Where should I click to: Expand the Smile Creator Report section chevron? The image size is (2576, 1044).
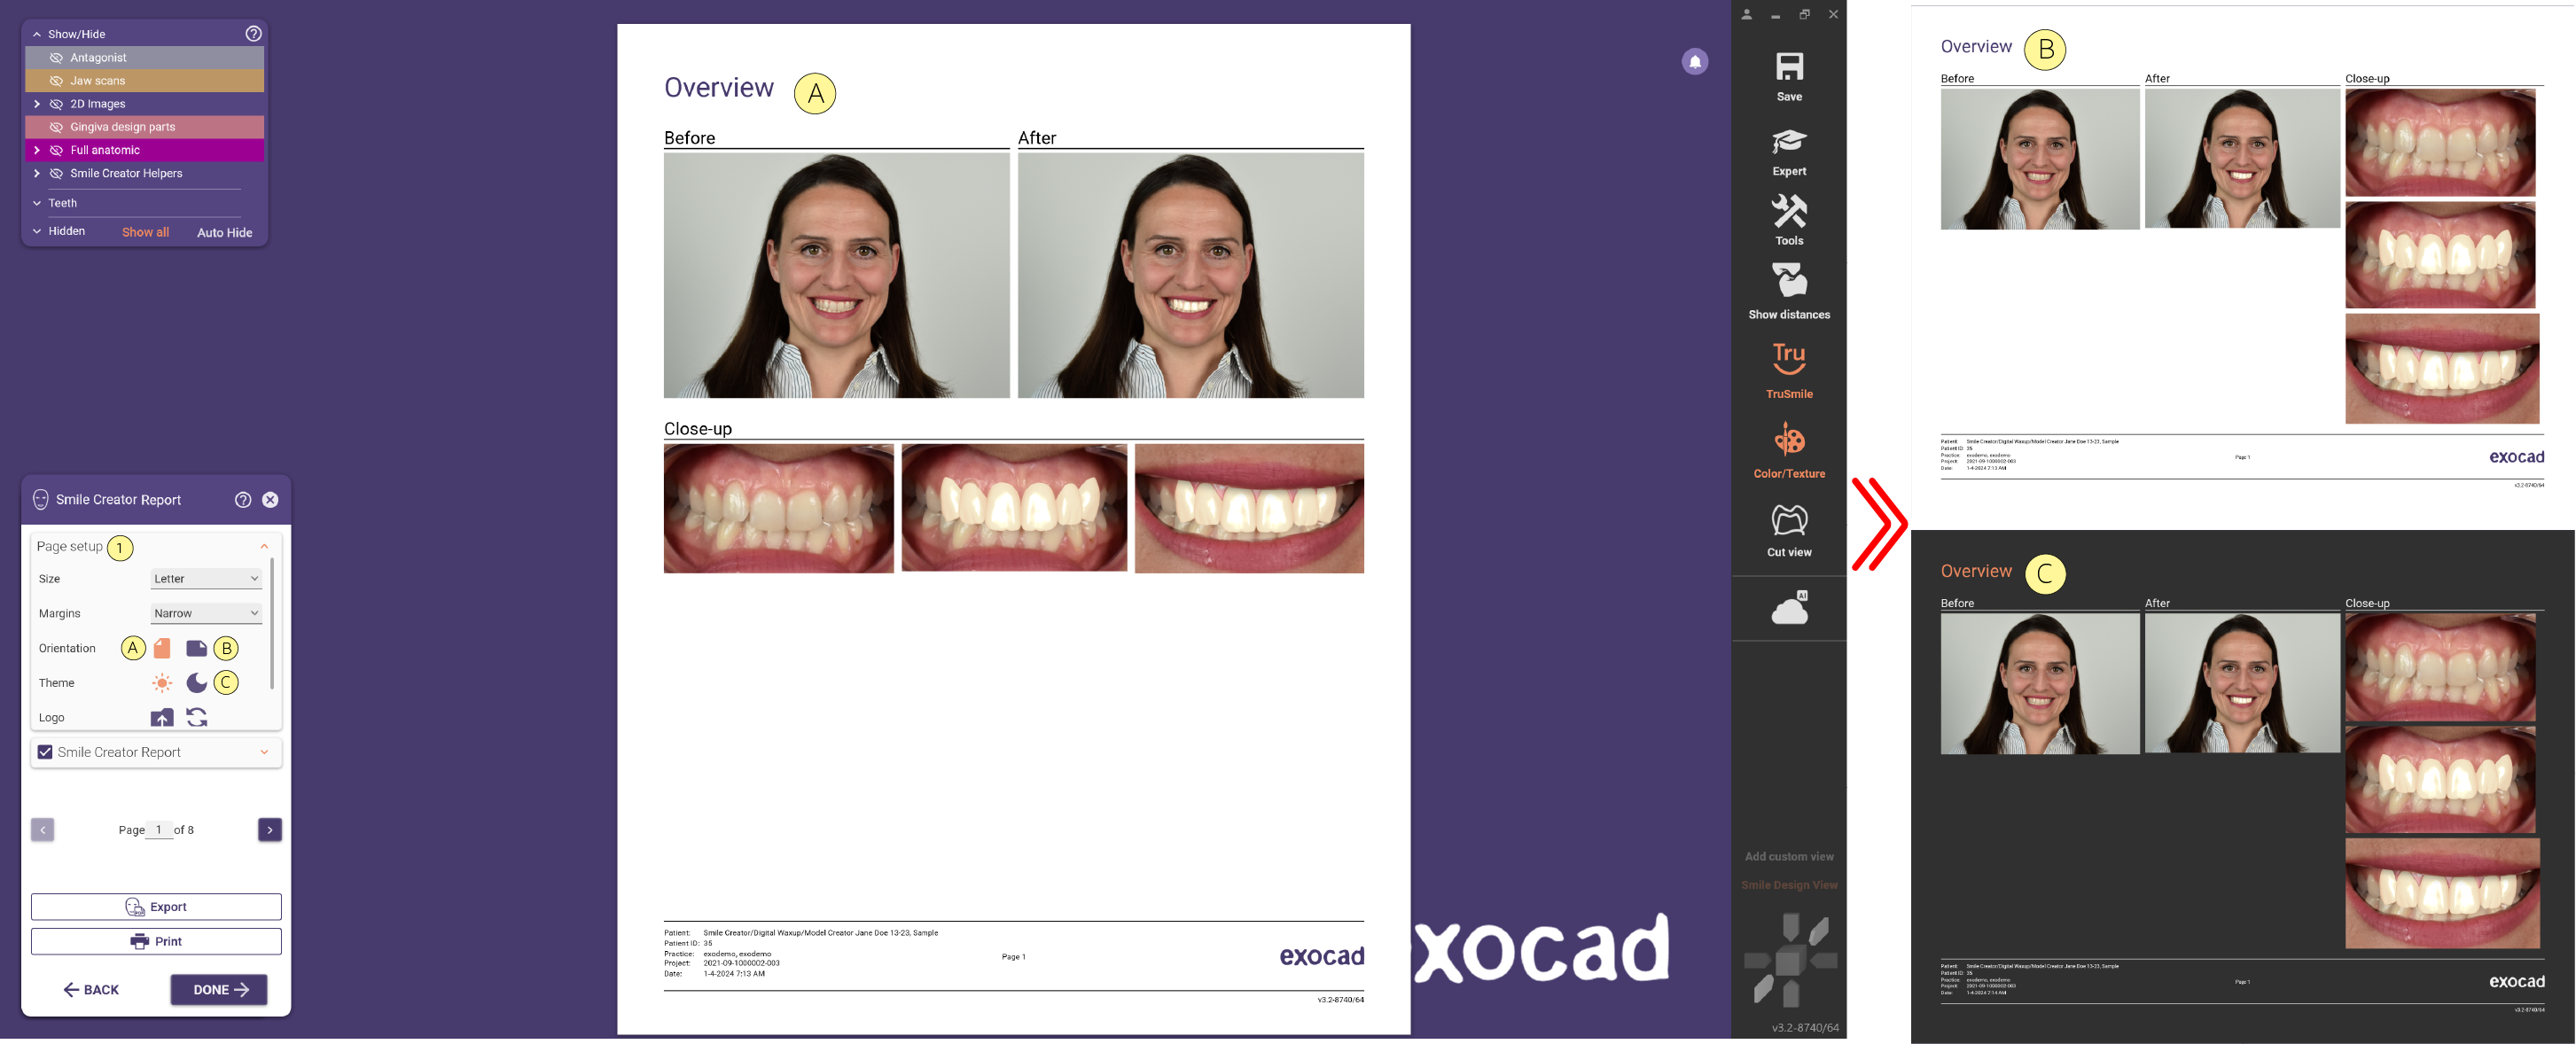point(264,752)
